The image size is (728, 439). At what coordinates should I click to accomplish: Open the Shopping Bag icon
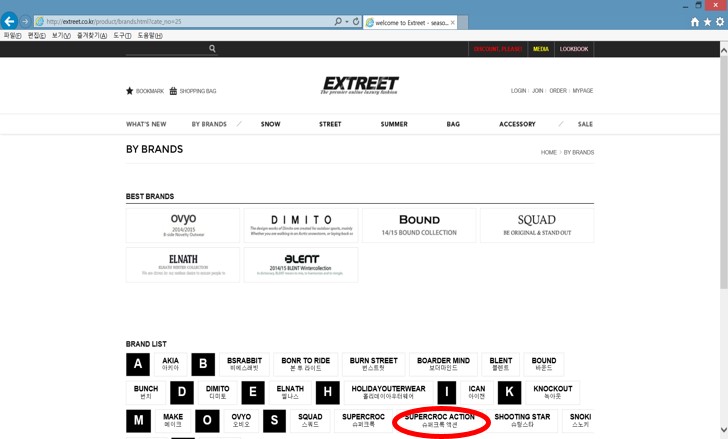(x=173, y=90)
